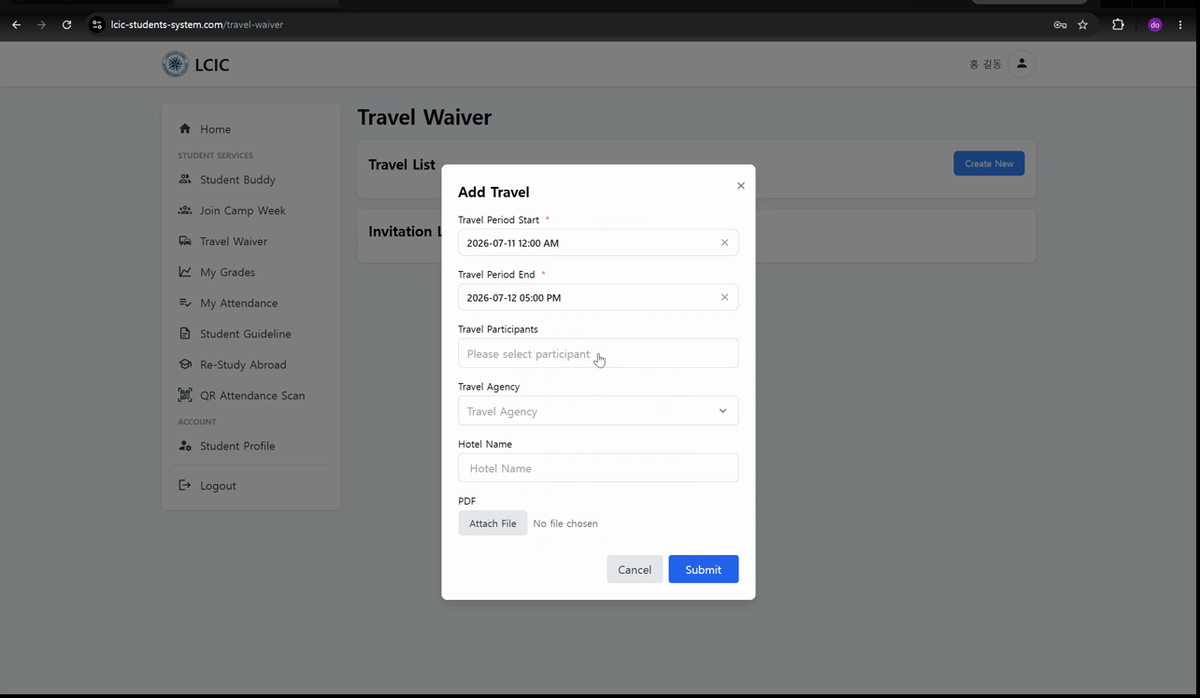Open the Travel Participants selector

[598, 353]
